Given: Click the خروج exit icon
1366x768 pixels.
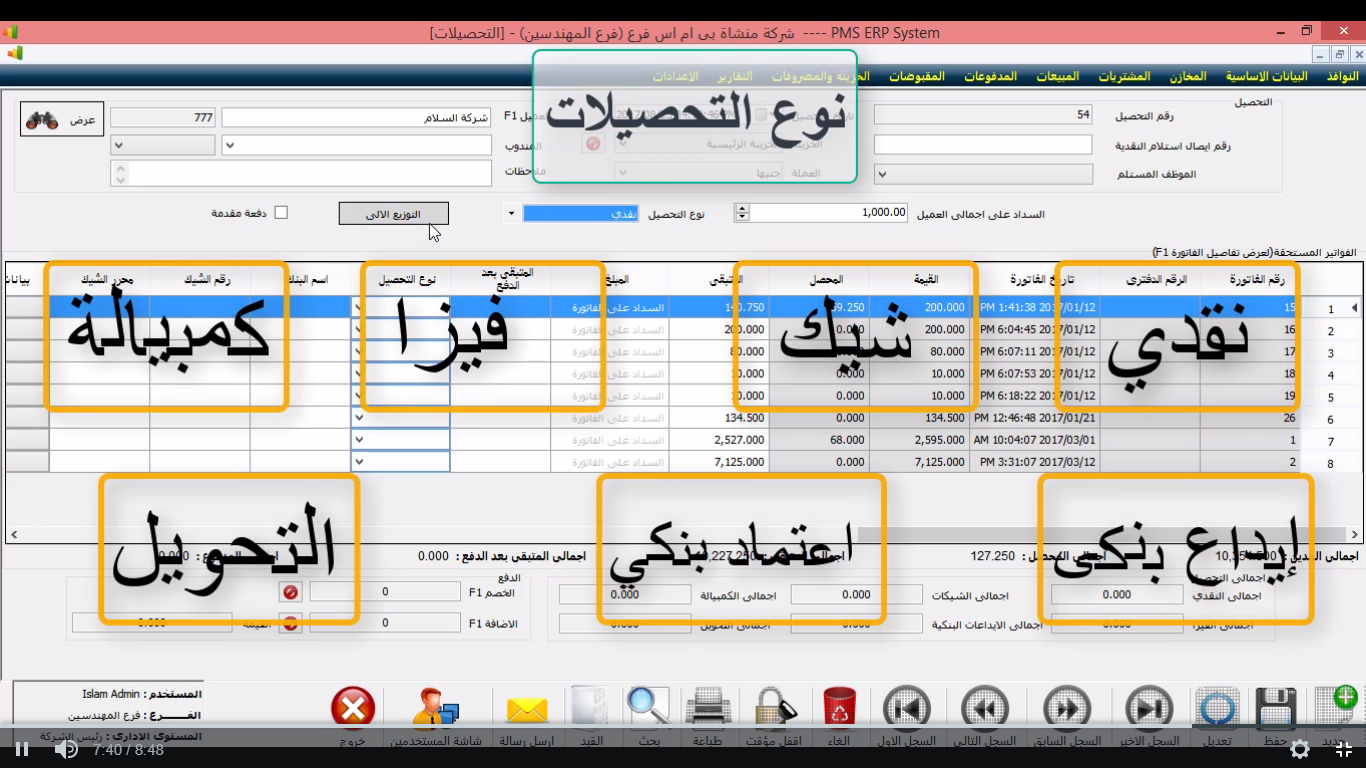Looking at the screenshot, I should coord(353,709).
